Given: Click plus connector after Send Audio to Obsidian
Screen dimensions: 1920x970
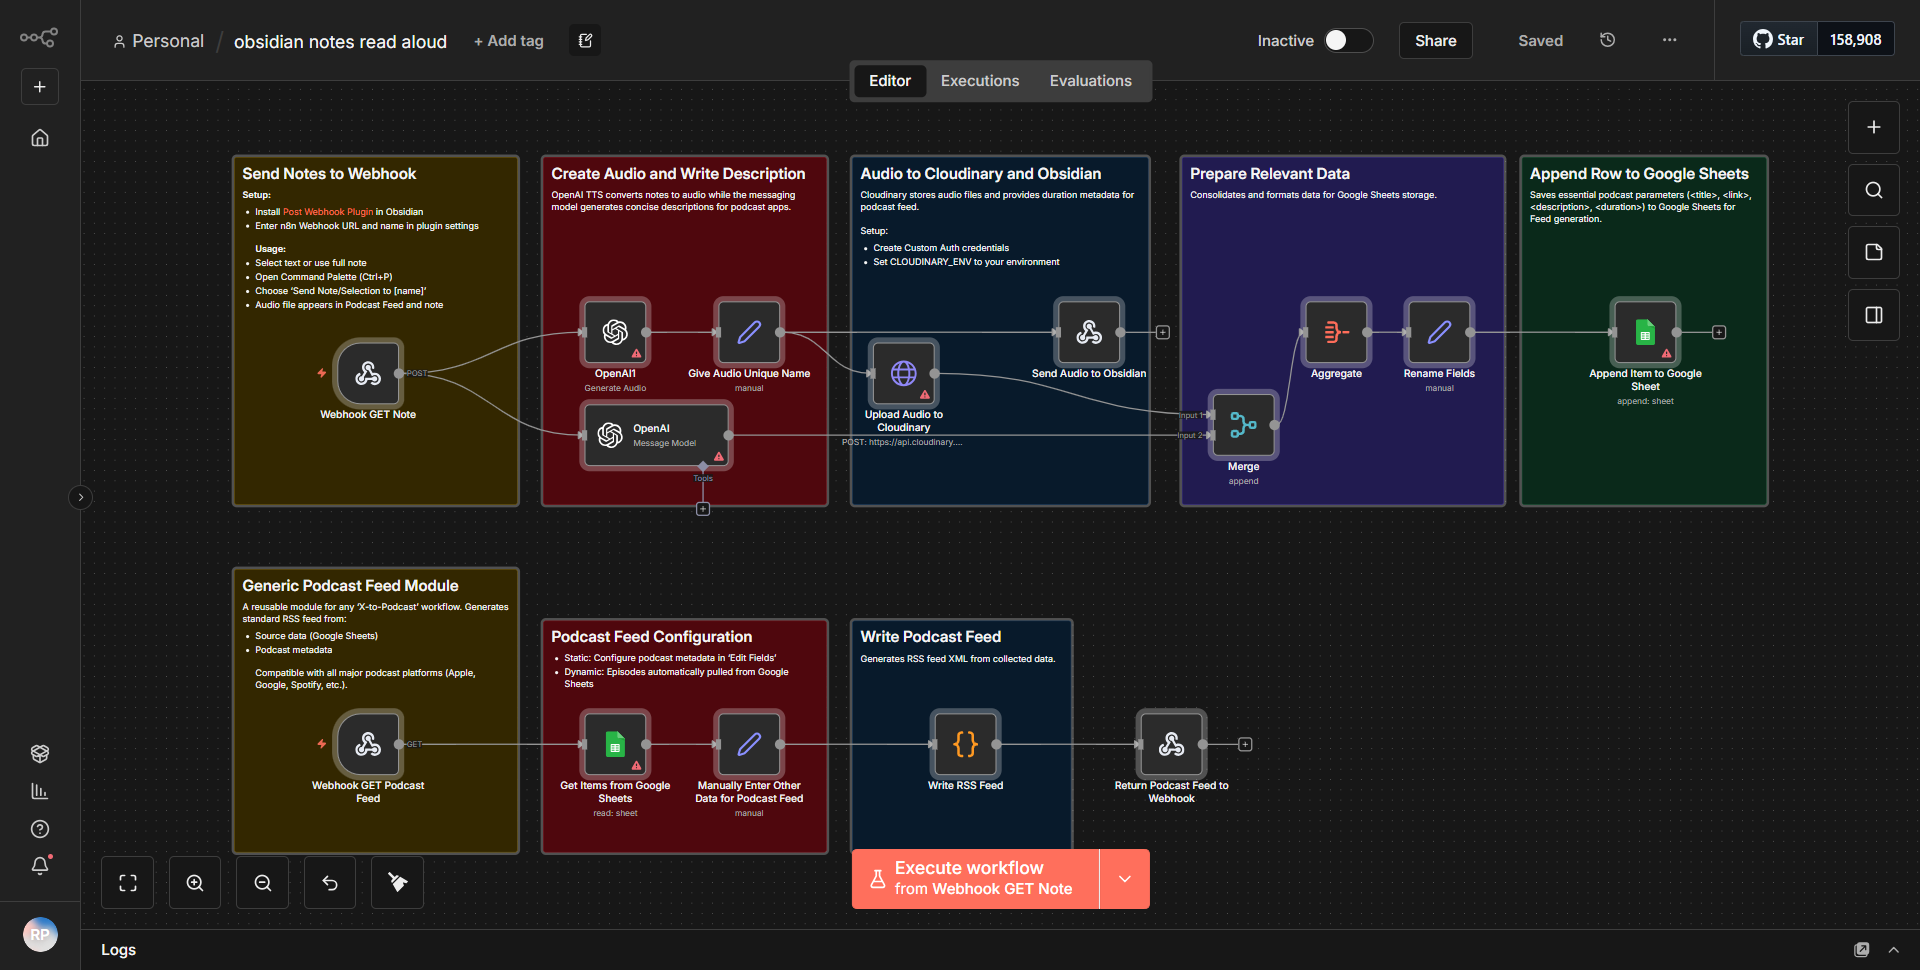Looking at the screenshot, I should 1162,332.
